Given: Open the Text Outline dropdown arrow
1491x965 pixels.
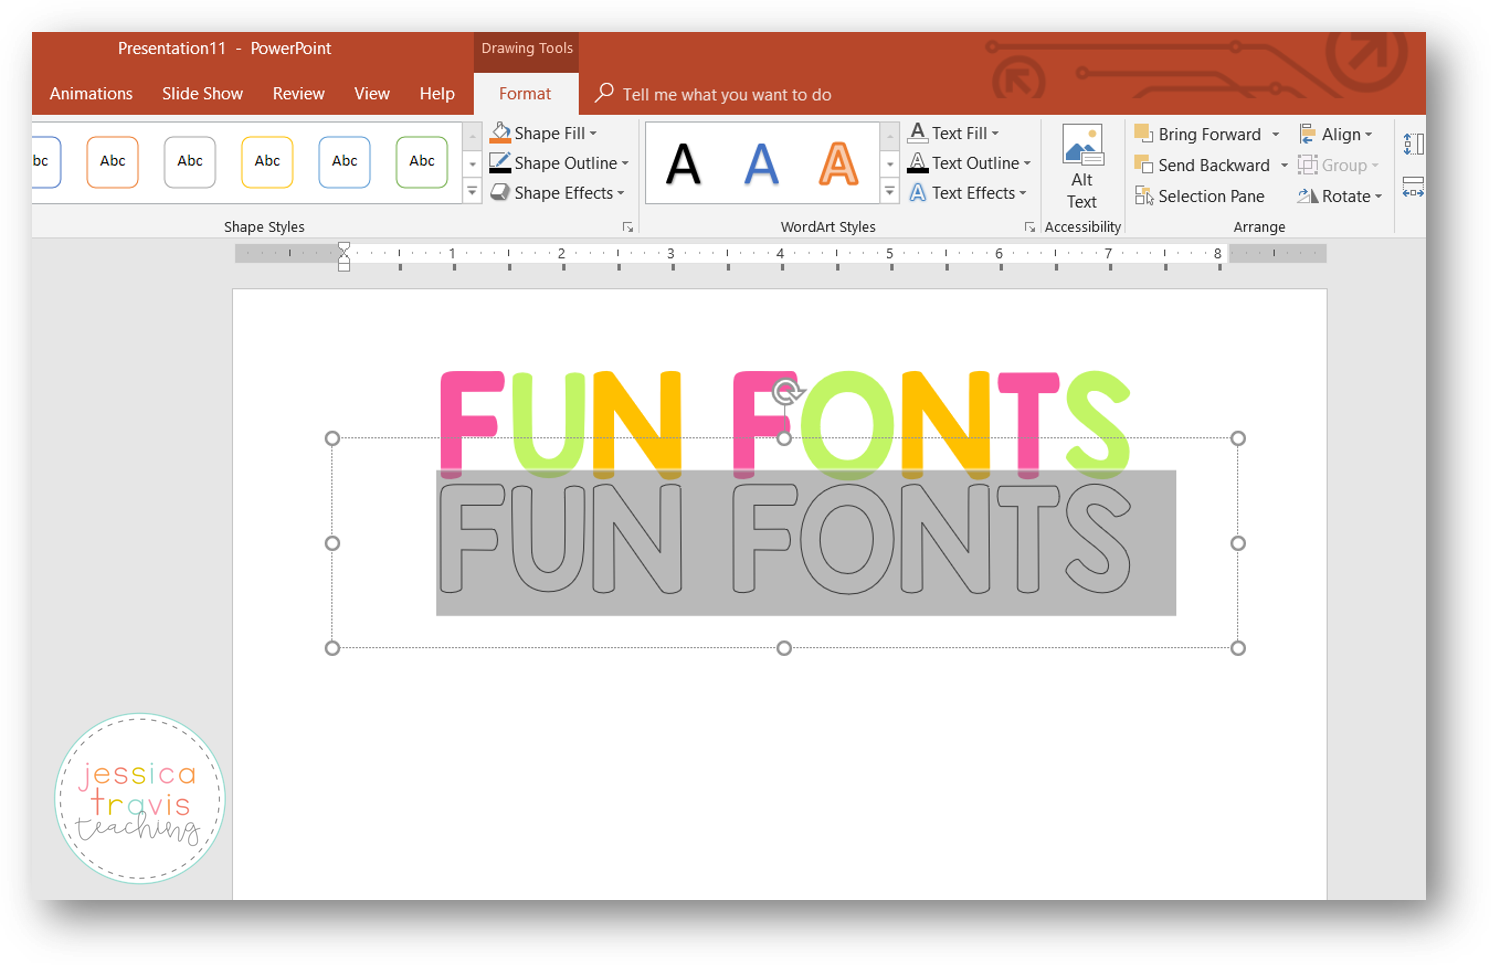Looking at the screenshot, I should (x=1027, y=164).
